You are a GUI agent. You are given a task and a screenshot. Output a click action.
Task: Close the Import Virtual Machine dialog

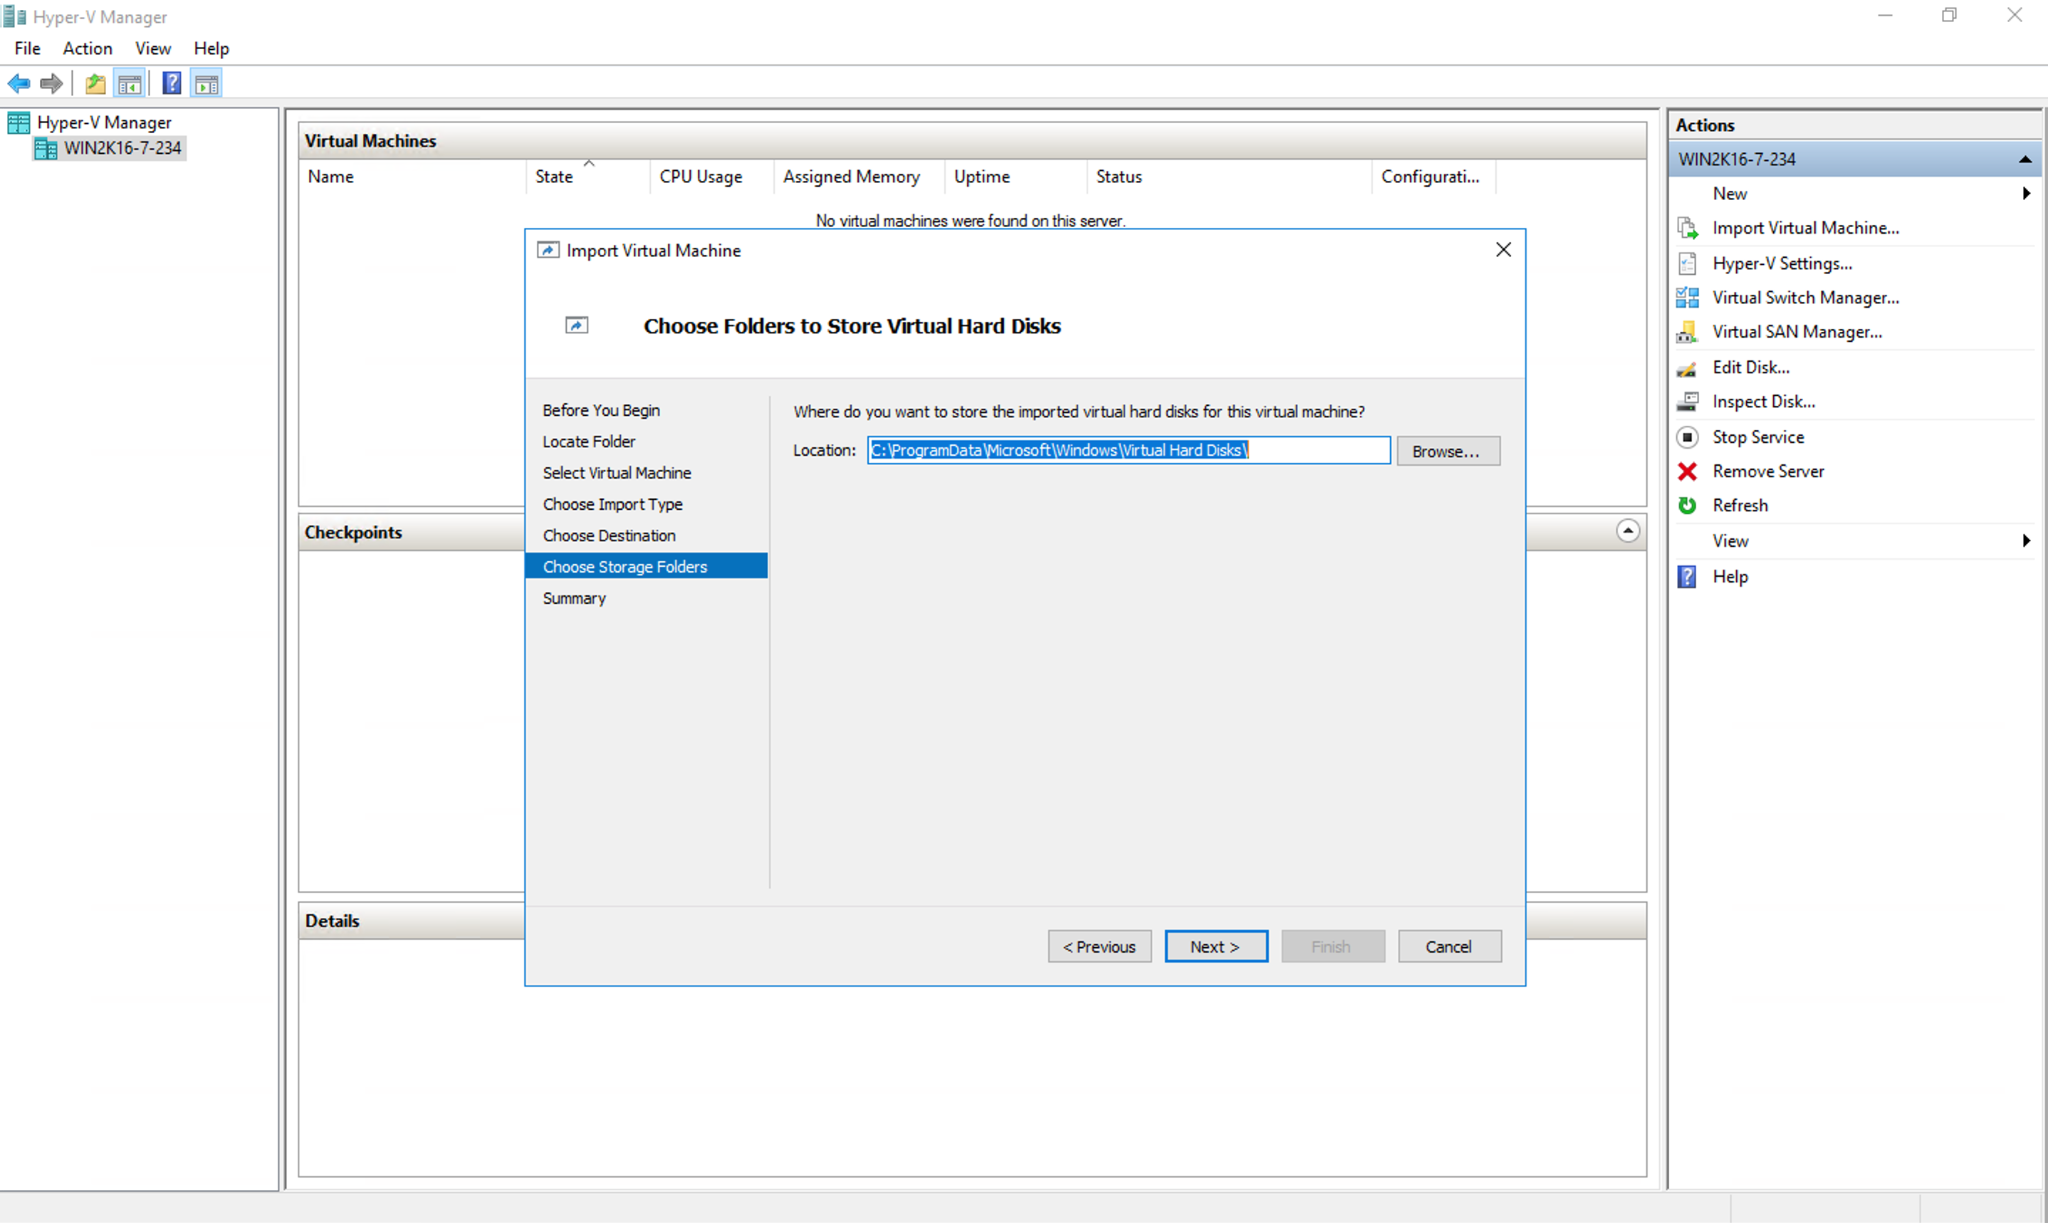[1503, 250]
